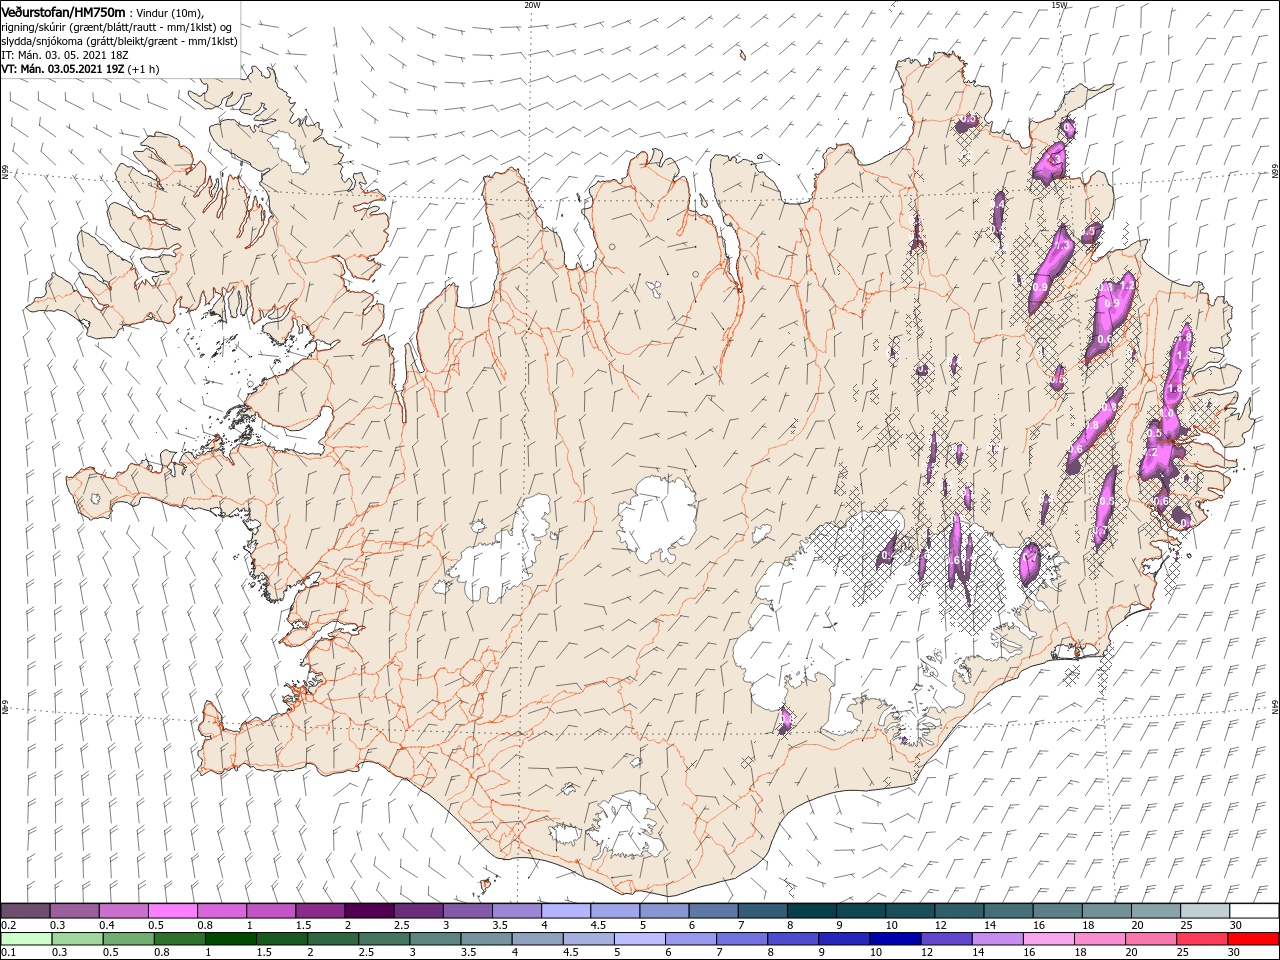The height and width of the screenshot is (960, 1280).
Task: Pick the darkest green legend swatch labeled 1
Action: pyautogui.click(x=231, y=939)
